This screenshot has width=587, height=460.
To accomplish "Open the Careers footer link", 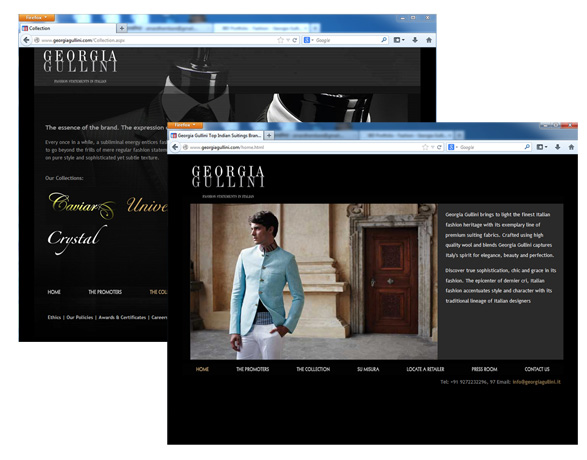I will (159, 317).
